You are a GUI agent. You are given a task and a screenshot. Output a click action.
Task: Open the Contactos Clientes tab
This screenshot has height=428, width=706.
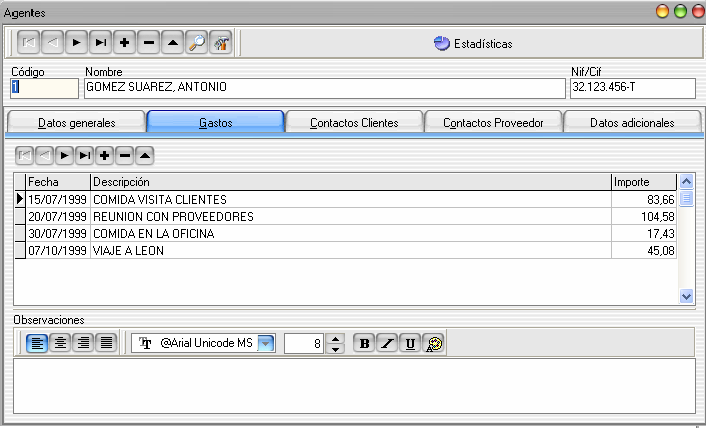pos(354,123)
